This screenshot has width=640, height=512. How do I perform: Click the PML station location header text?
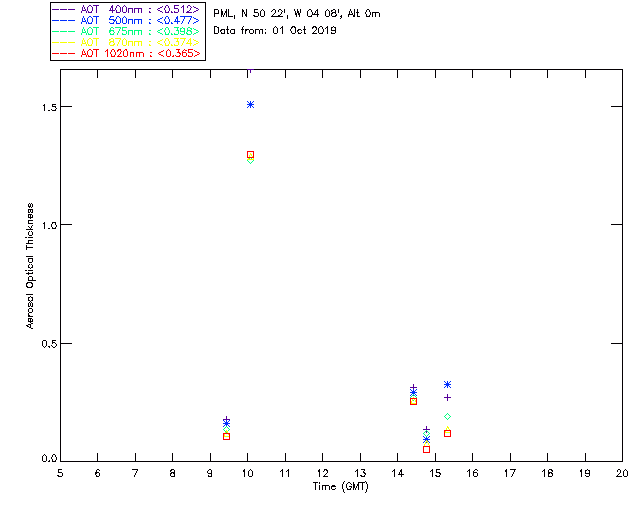[x=297, y=13]
